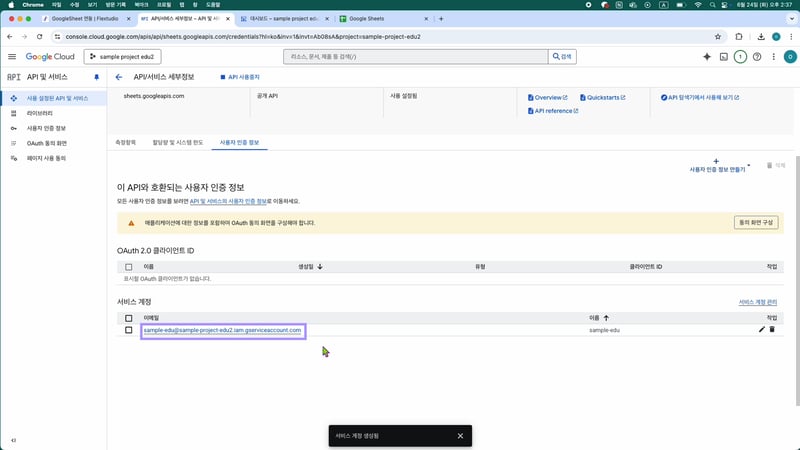Open the sample project edu2 project selector
Image resolution: width=800 pixels, height=450 pixels.
[x=122, y=57]
